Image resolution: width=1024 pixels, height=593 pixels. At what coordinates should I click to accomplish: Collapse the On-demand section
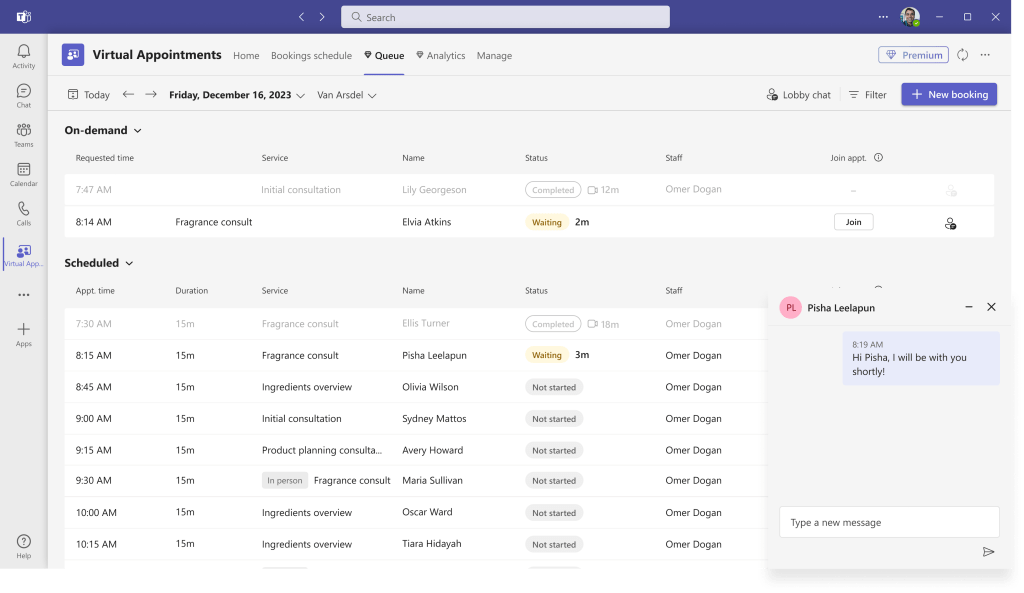pos(138,131)
